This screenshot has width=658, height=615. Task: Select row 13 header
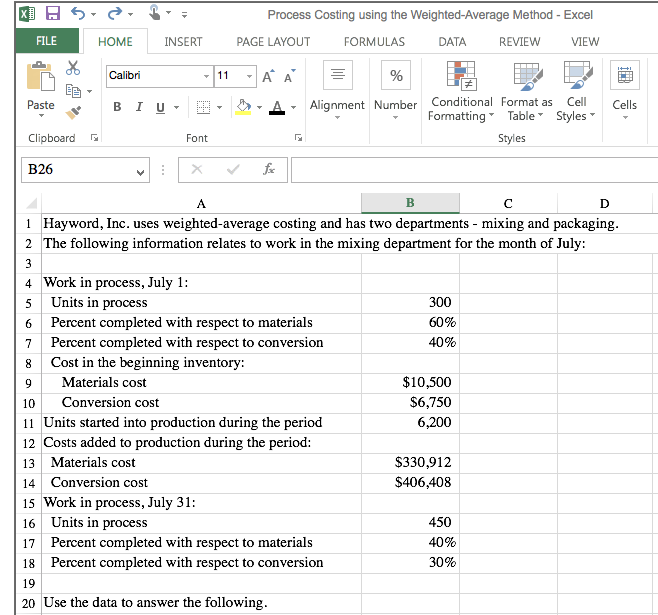[29, 463]
